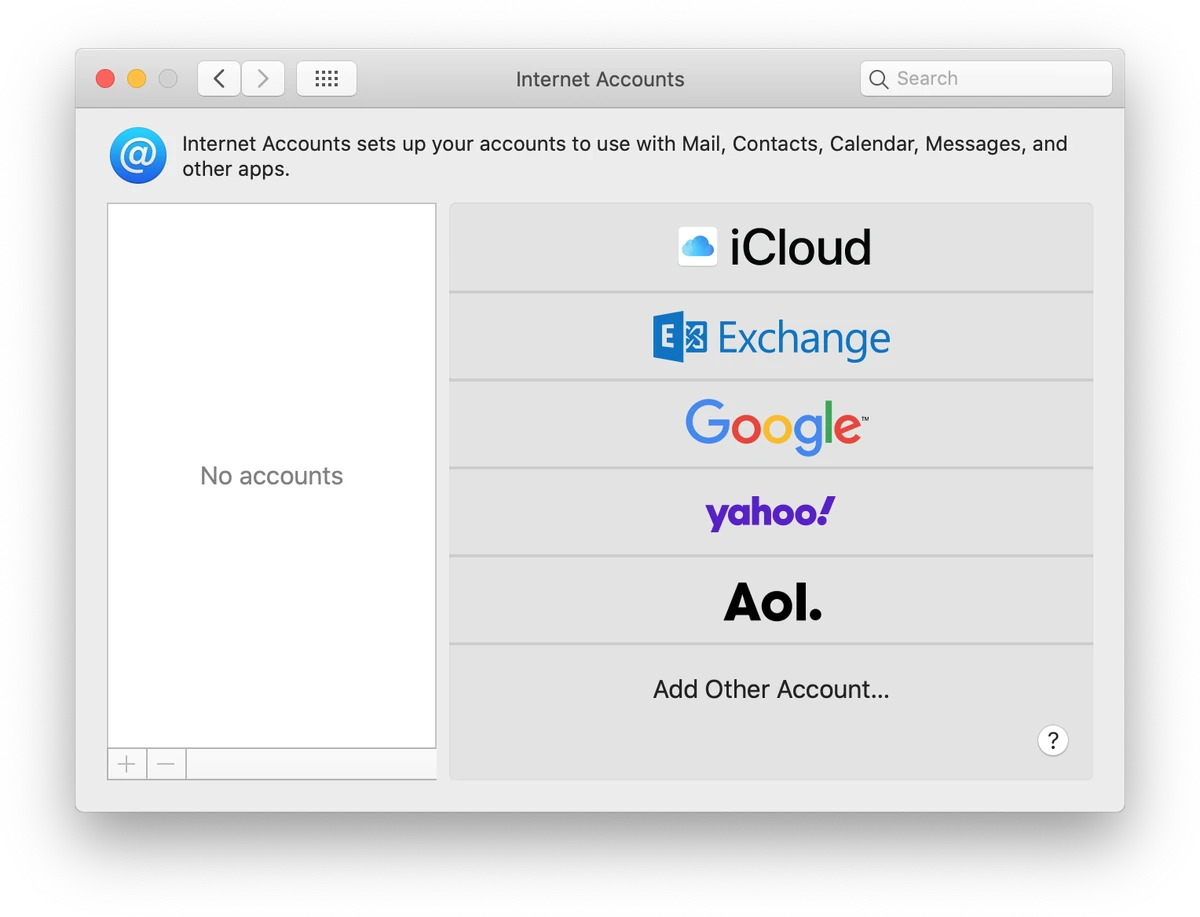Screen dimensions: 1200x917
Task: Click the minus button below the account list
Action: pos(166,763)
